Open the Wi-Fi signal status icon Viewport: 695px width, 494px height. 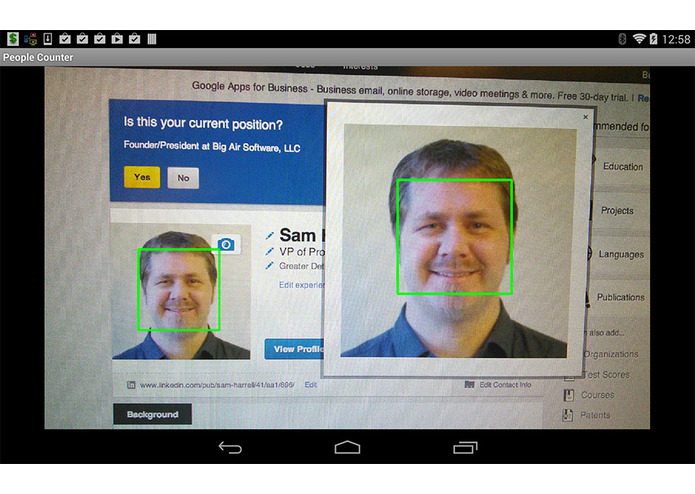click(639, 39)
